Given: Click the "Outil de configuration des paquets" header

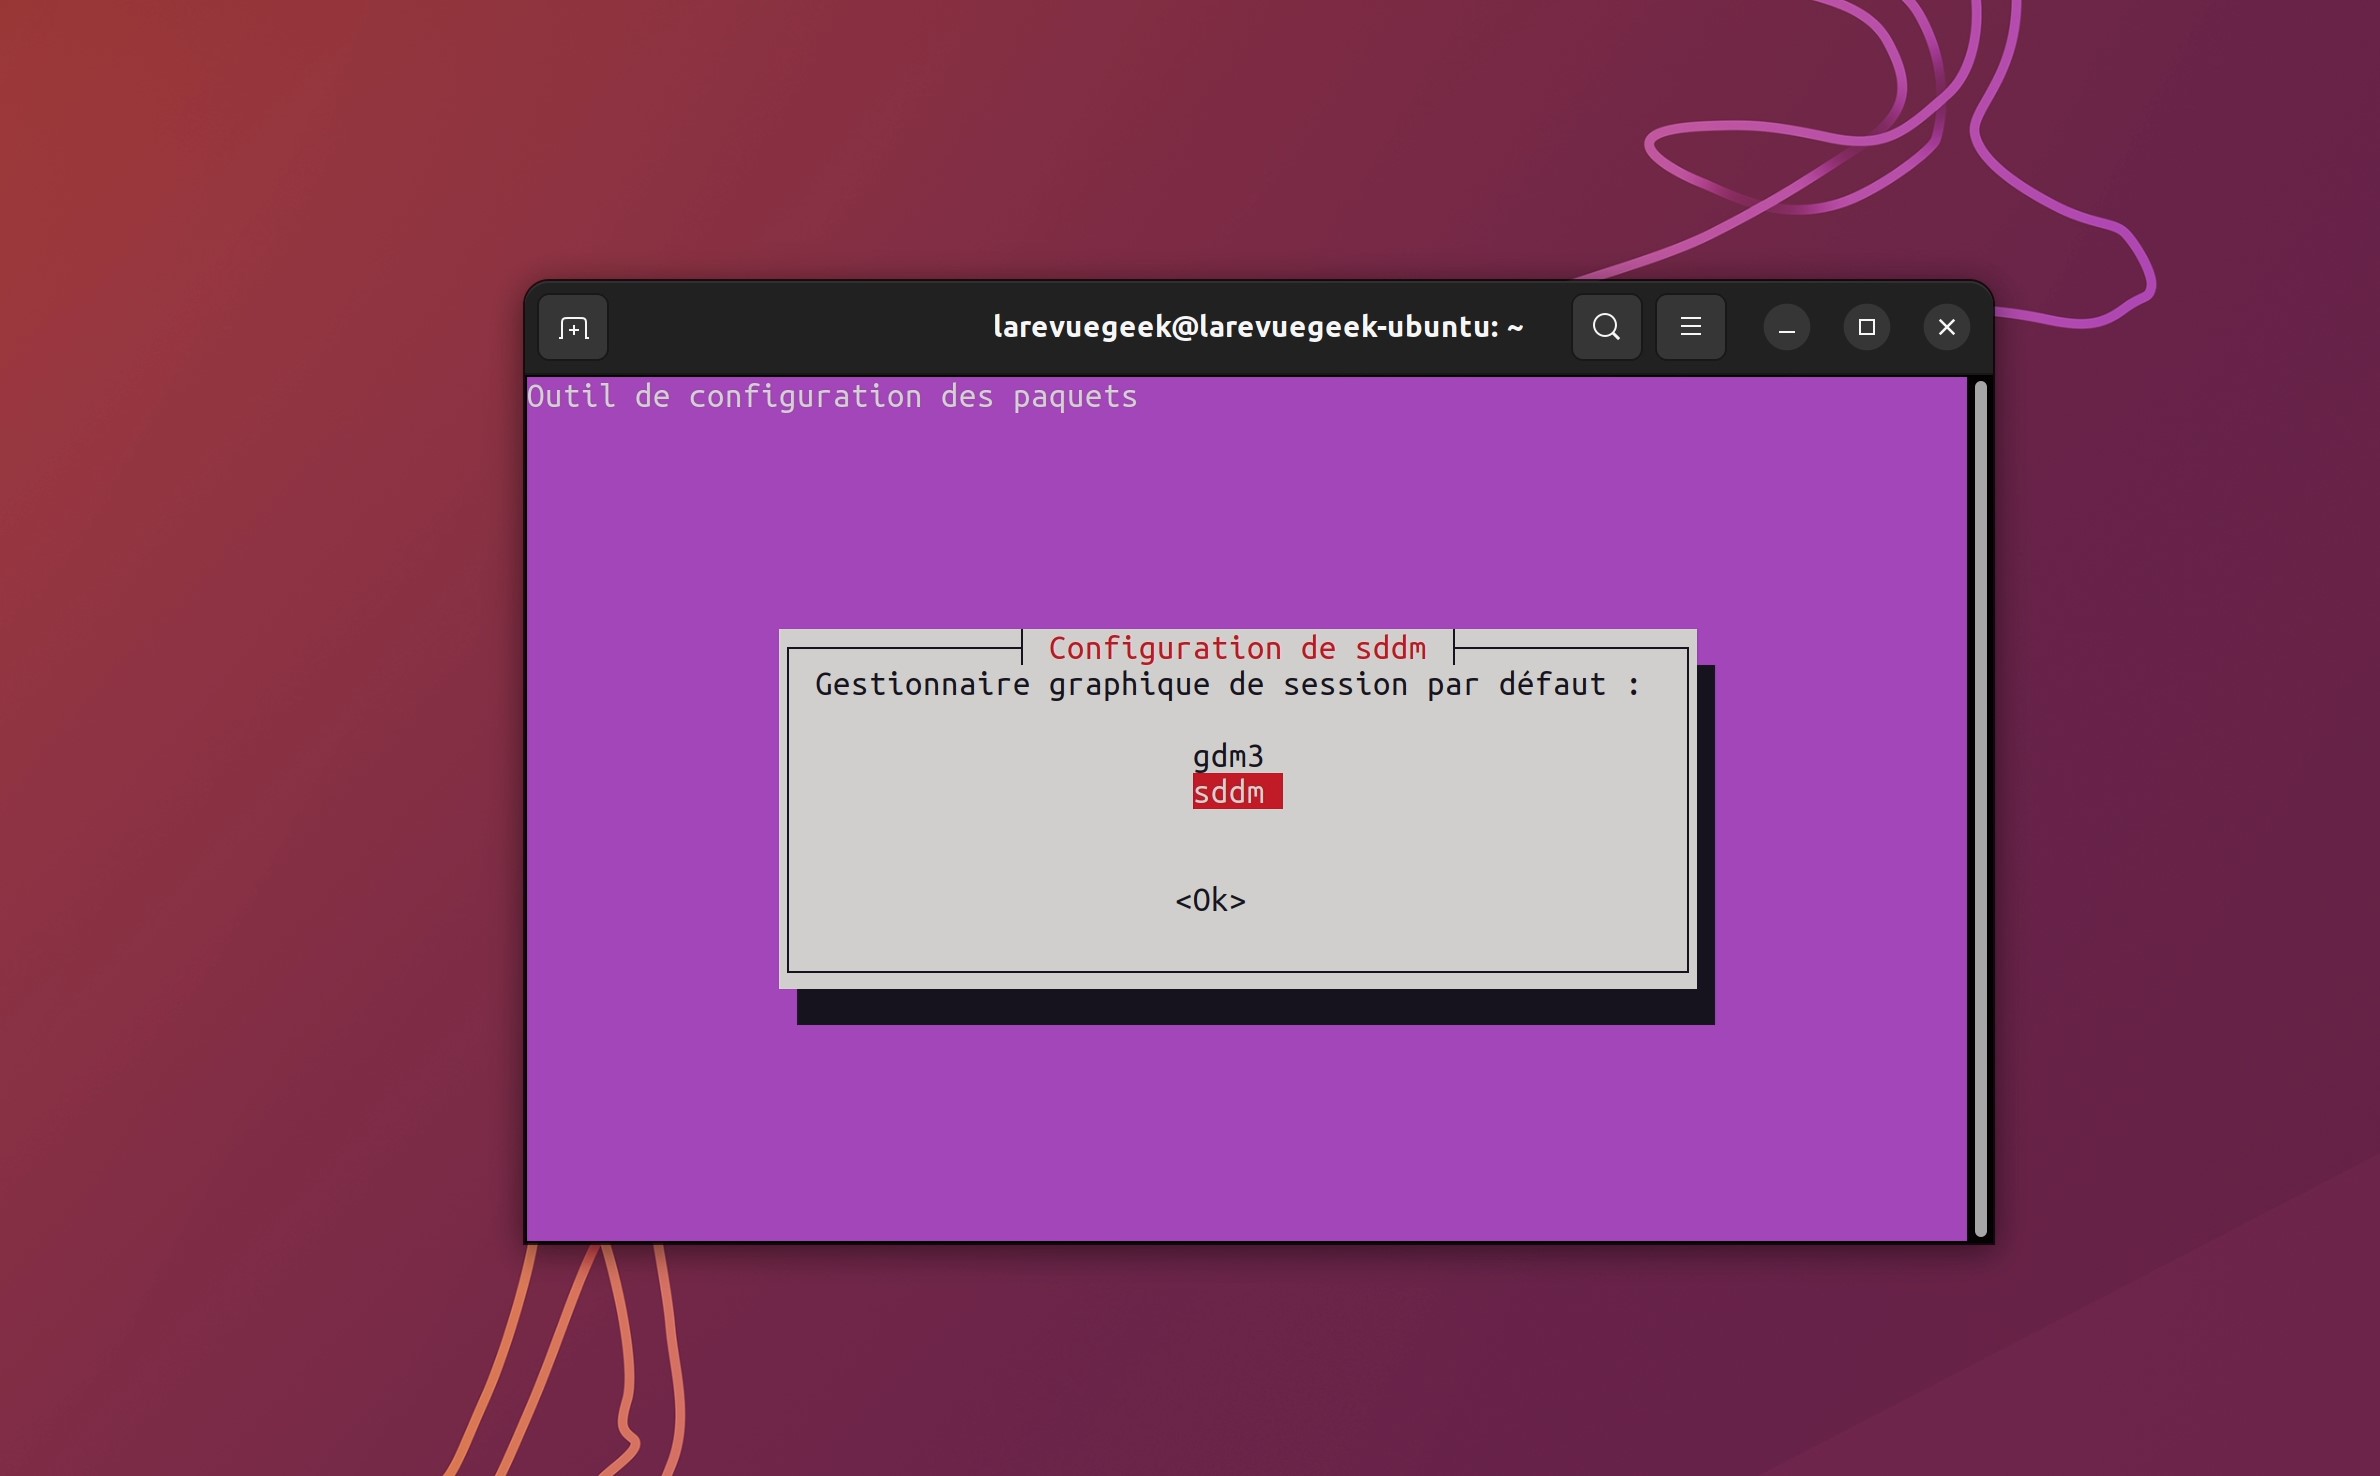Looking at the screenshot, I should click(x=832, y=397).
